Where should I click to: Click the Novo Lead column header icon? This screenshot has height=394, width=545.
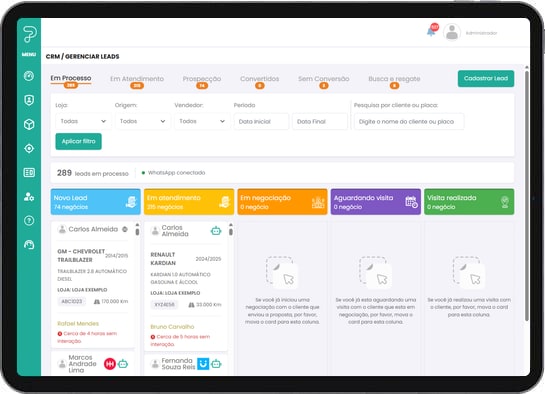pos(131,202)
